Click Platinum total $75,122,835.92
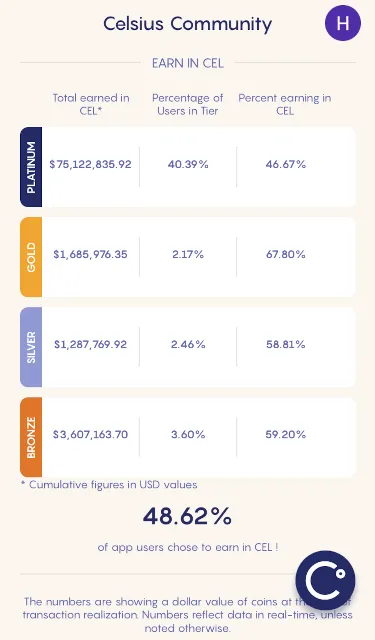Viewport: 375px width, 640px height. click(90, 164)
